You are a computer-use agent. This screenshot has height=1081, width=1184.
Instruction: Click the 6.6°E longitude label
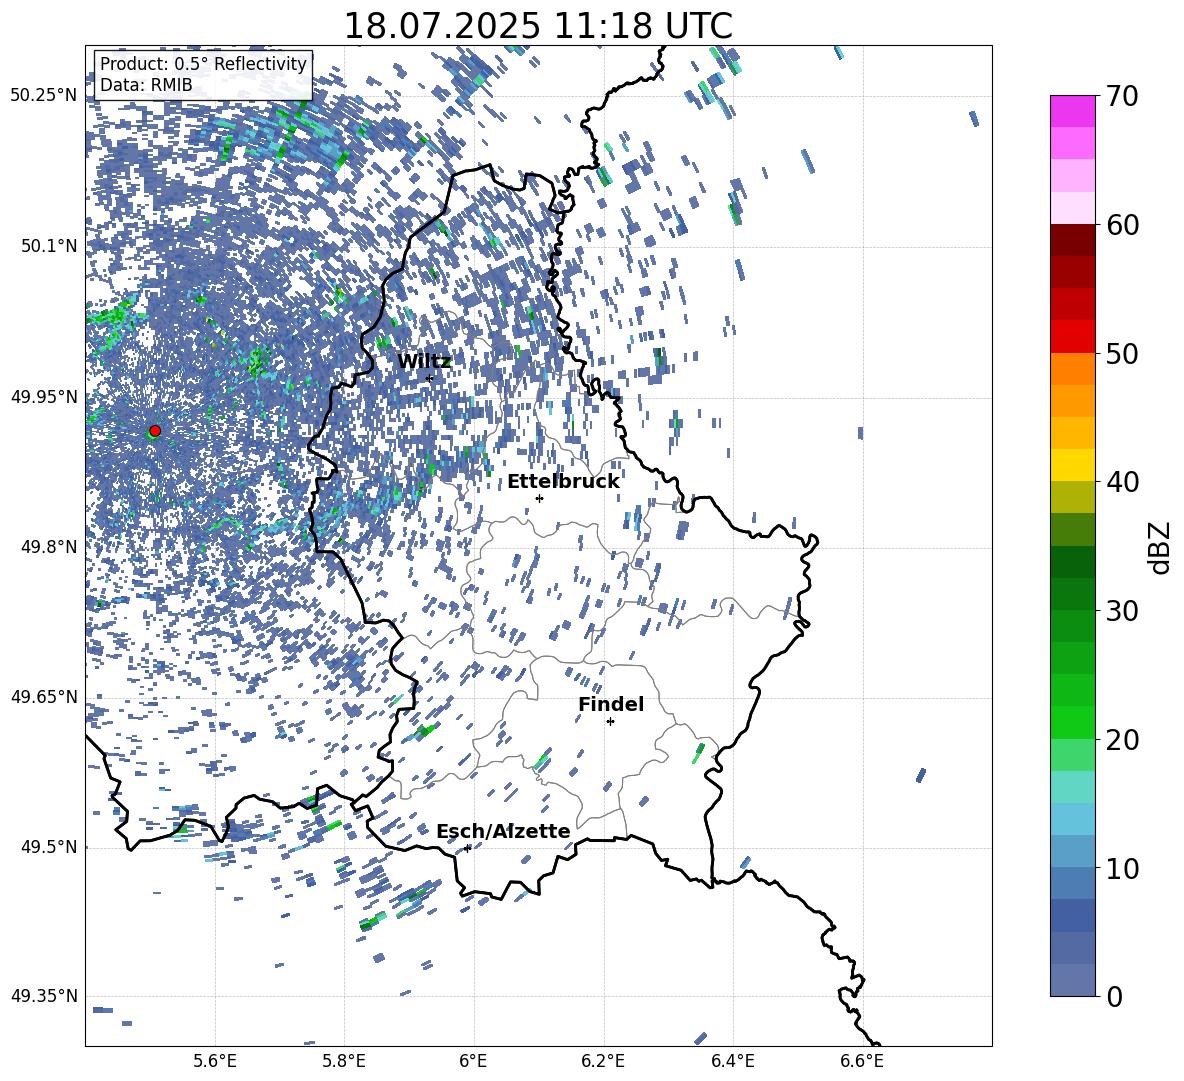click(x=862, y=1061)
